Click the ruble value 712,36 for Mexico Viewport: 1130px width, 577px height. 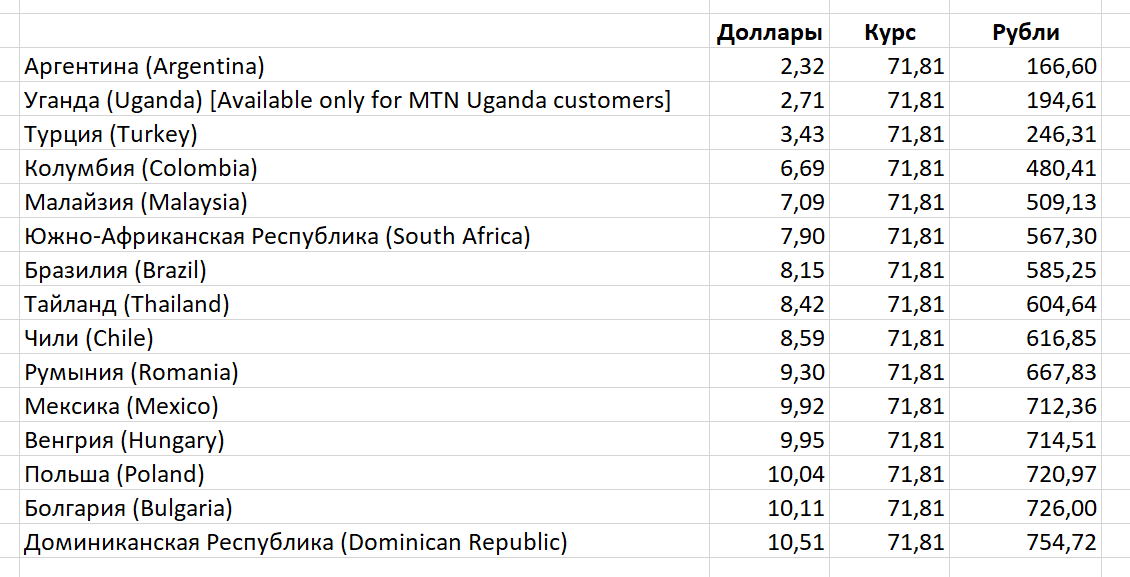(x=1026, y=406)
